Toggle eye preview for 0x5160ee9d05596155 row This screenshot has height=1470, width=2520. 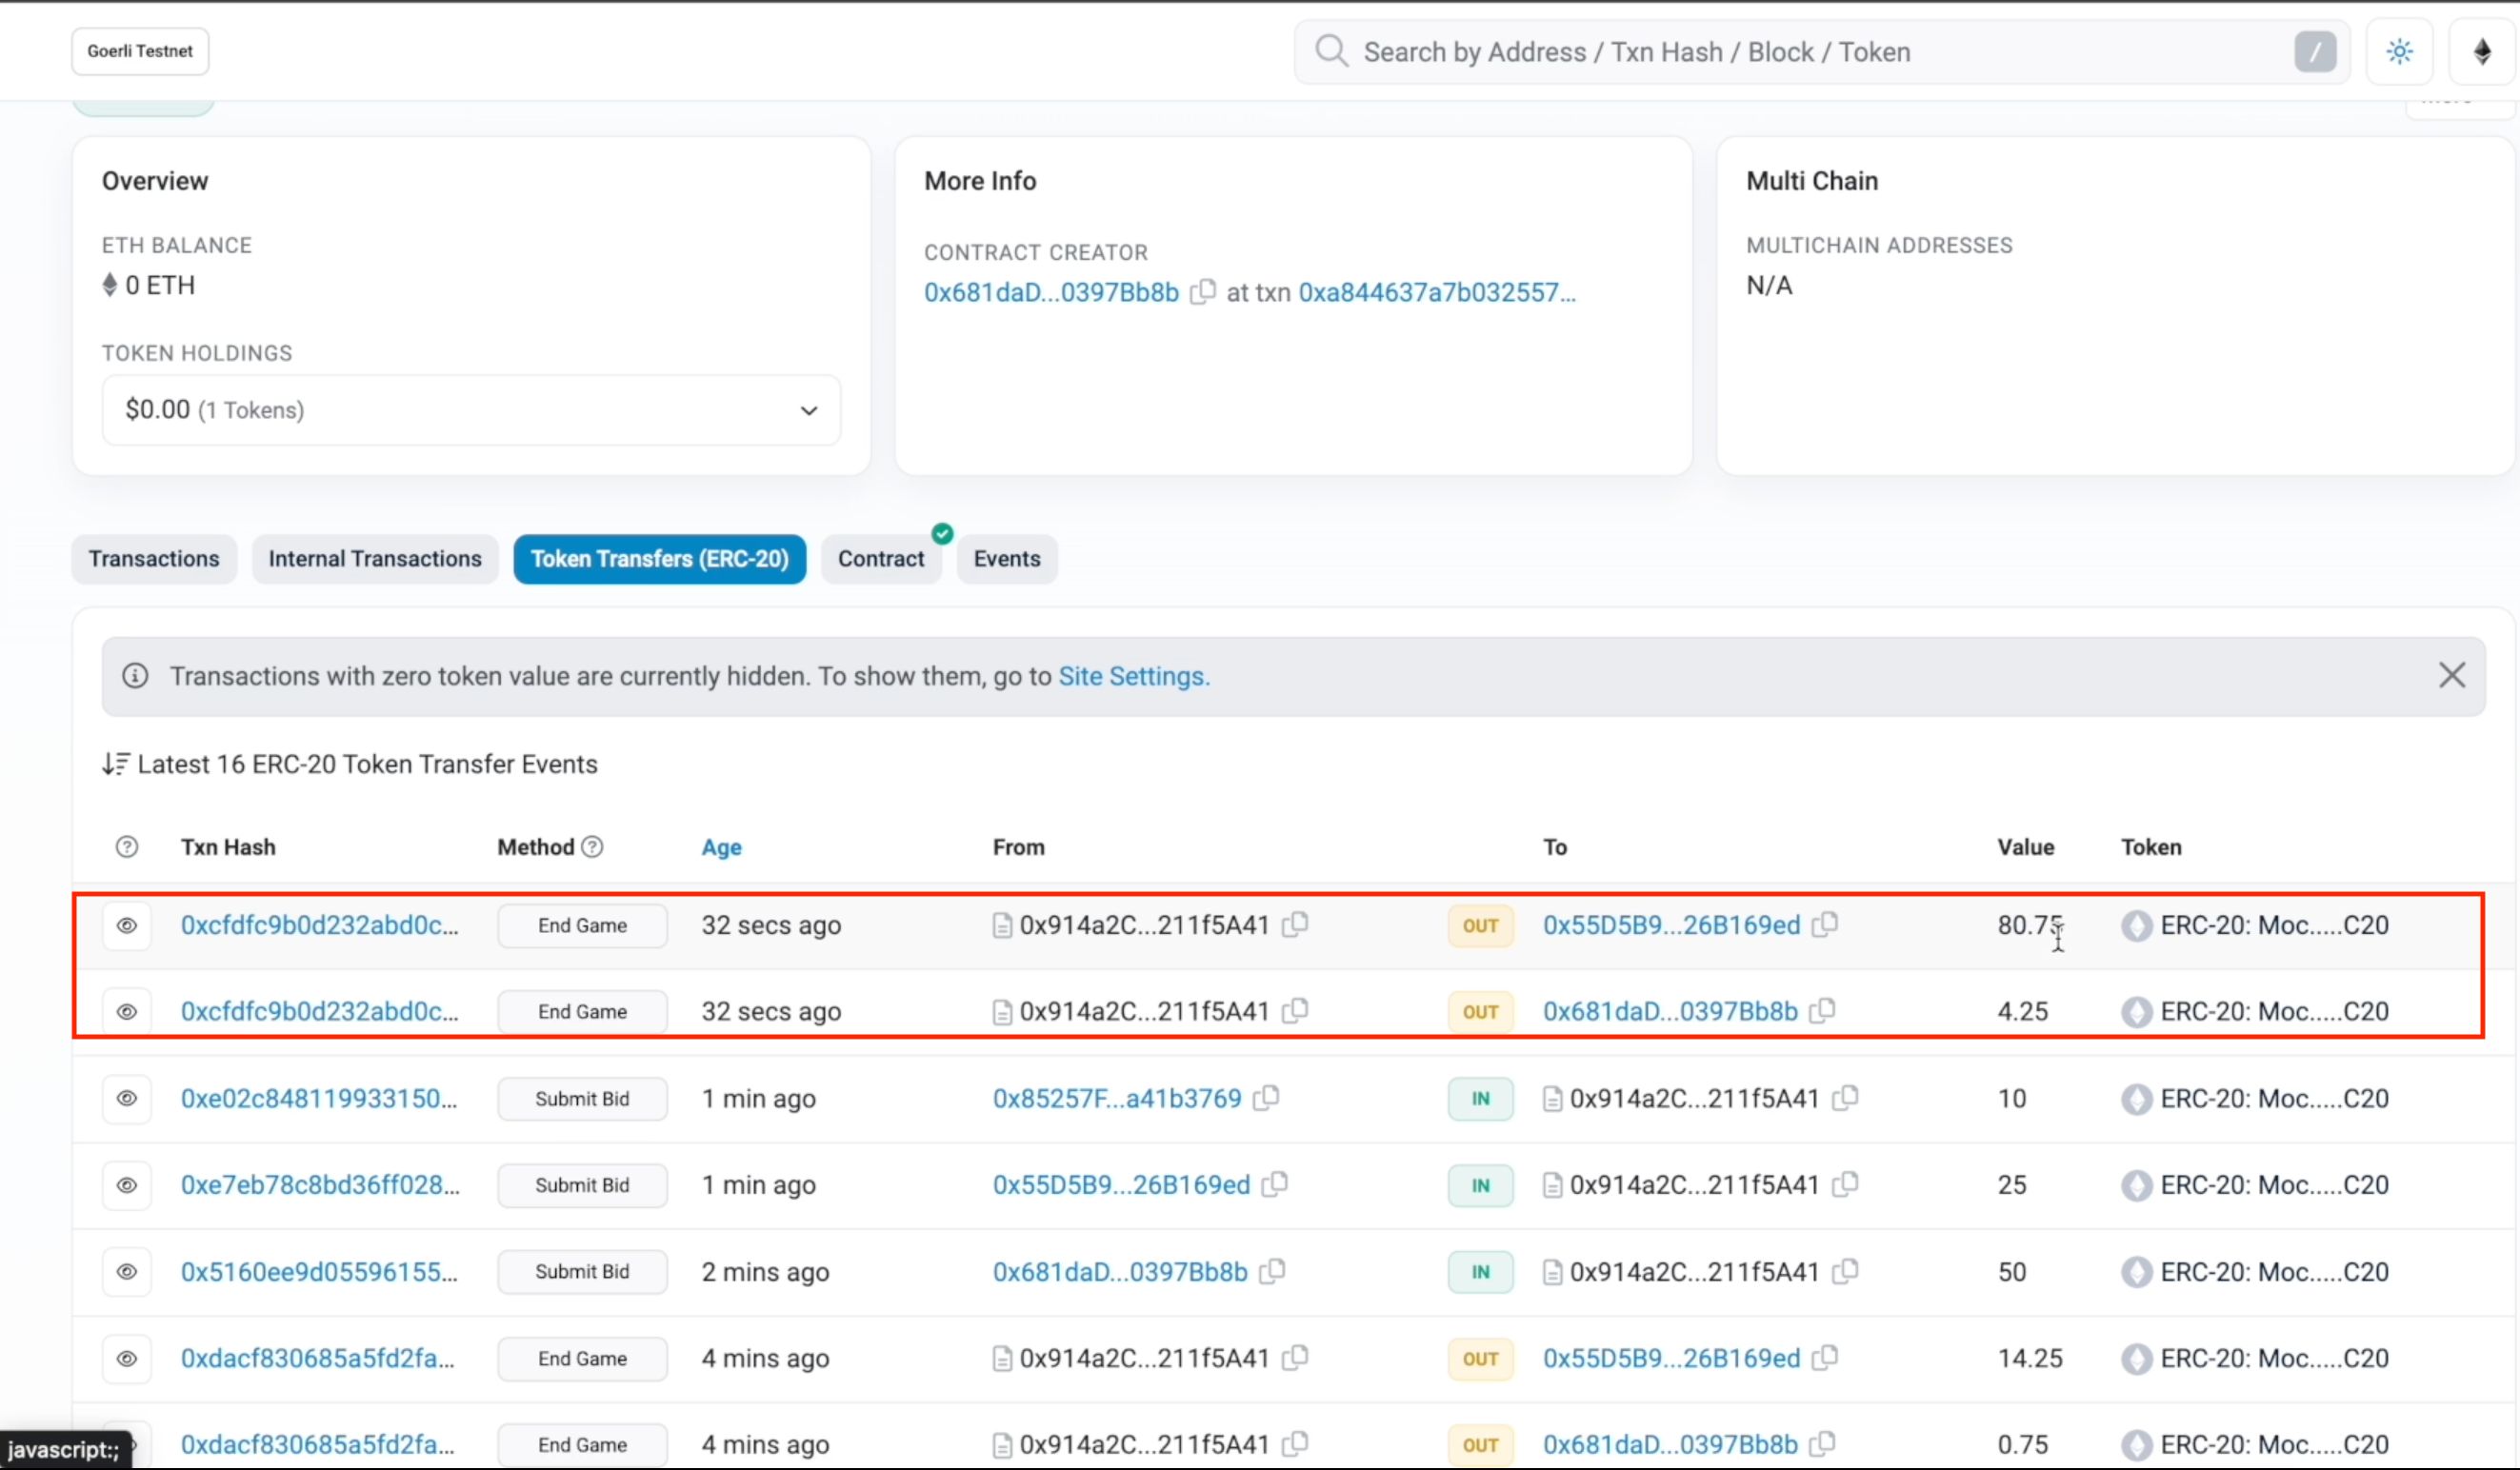pos(127,1272)
